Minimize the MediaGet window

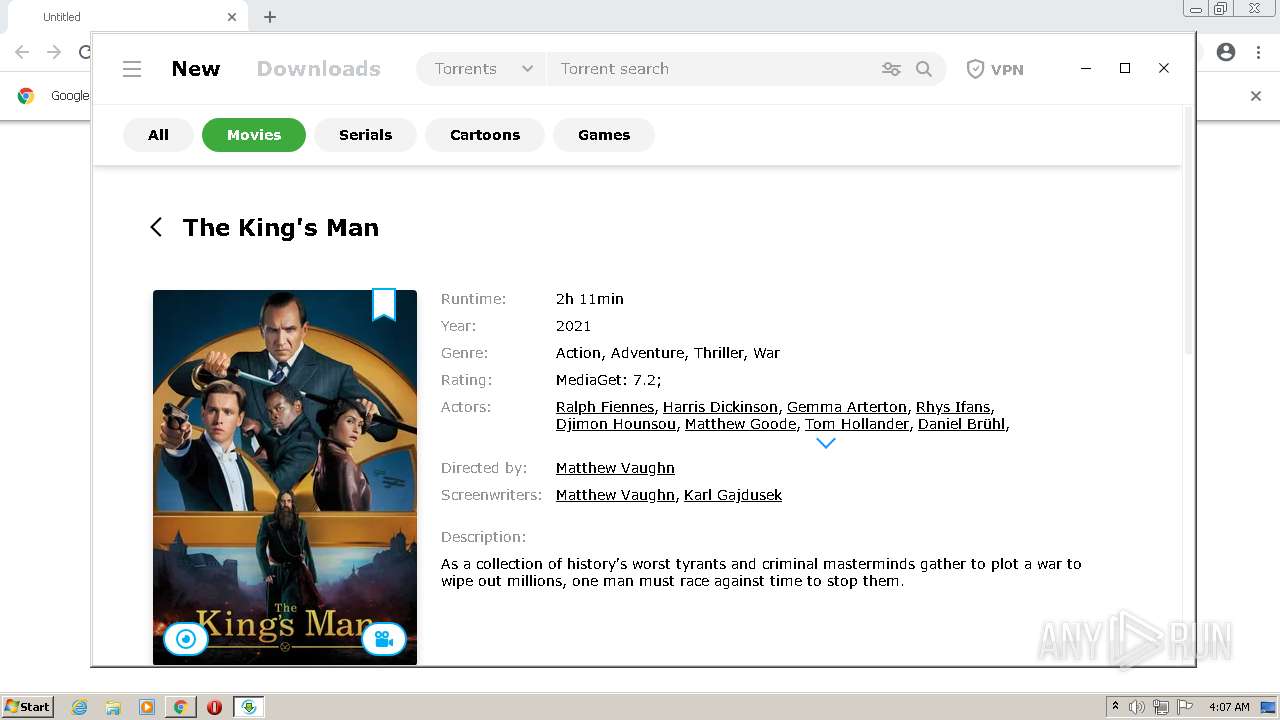1086,68
